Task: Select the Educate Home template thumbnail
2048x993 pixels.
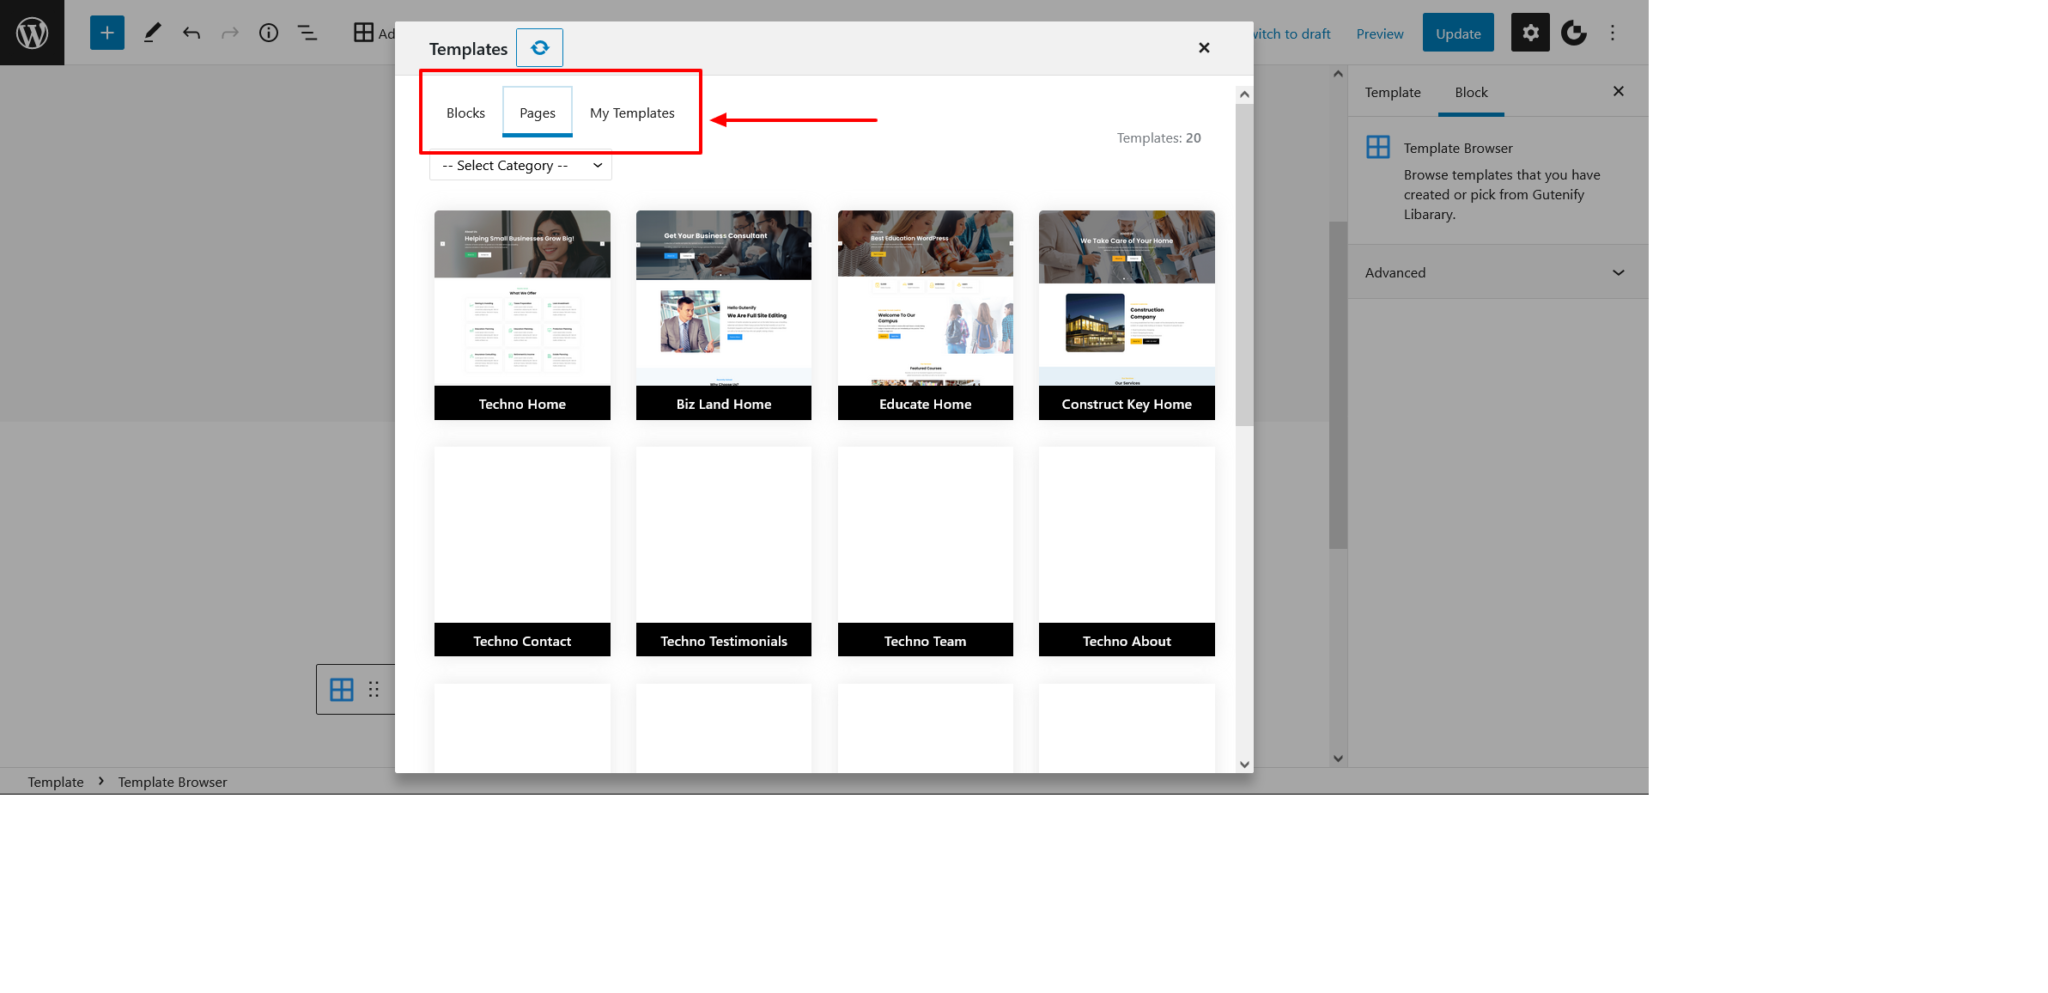Action: tap(924, 300)
